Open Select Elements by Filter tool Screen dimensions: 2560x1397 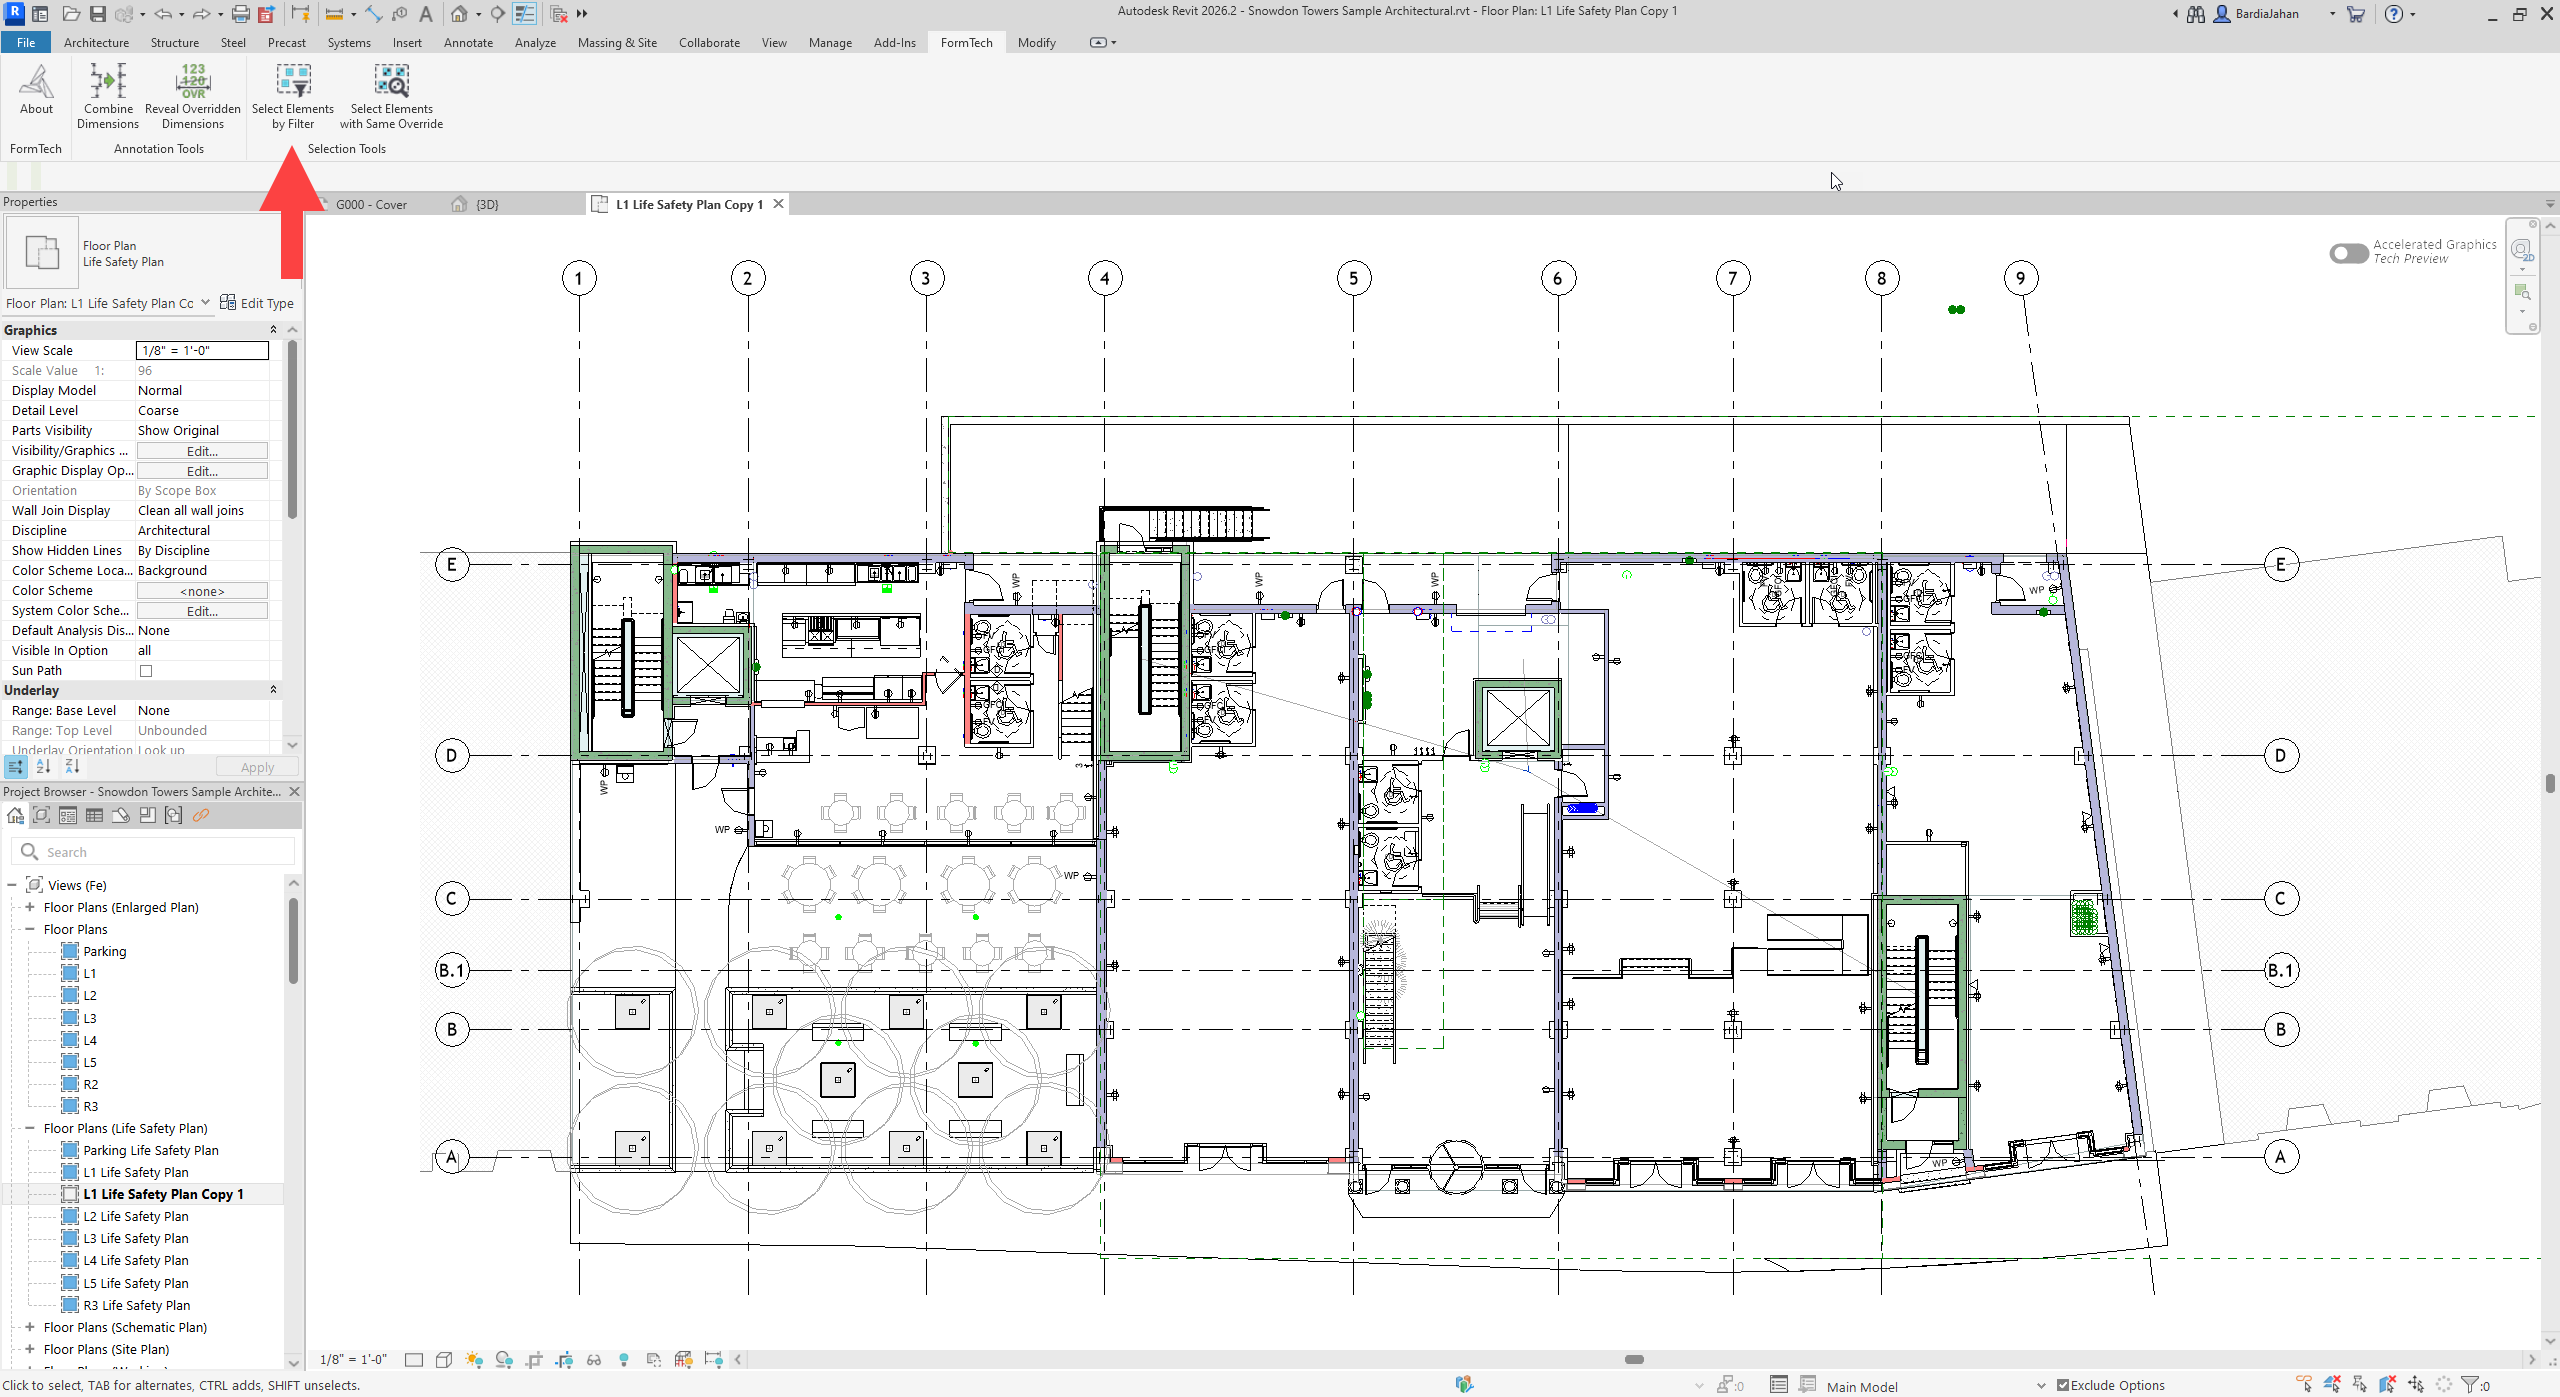pyautogui.click(x=293, y=81)
